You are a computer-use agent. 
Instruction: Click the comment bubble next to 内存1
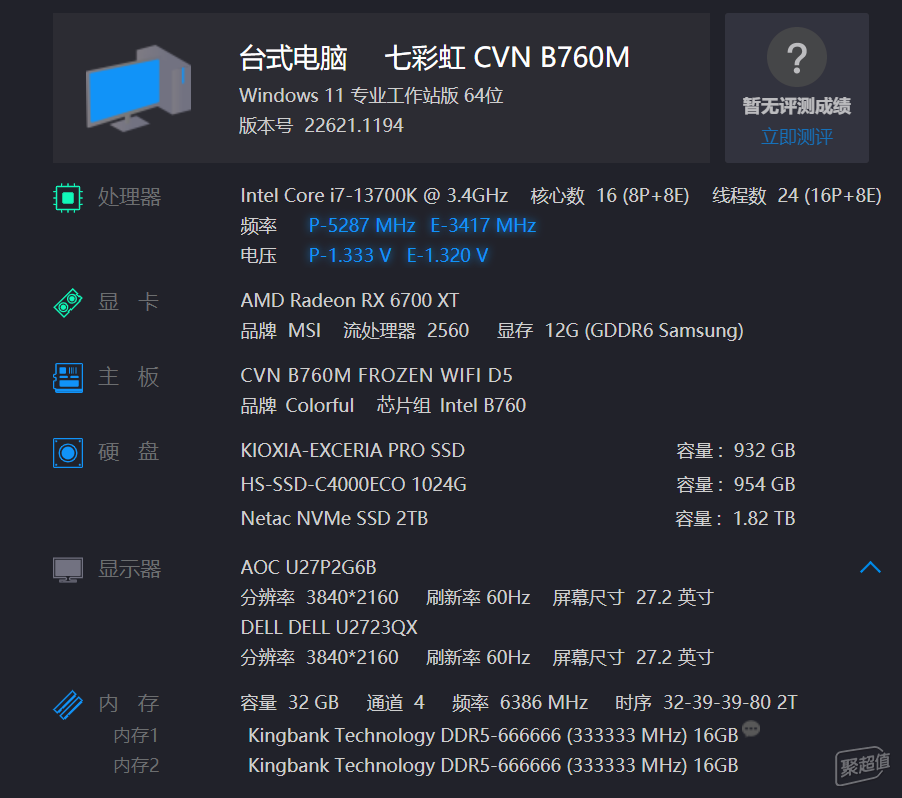point(751,729)
